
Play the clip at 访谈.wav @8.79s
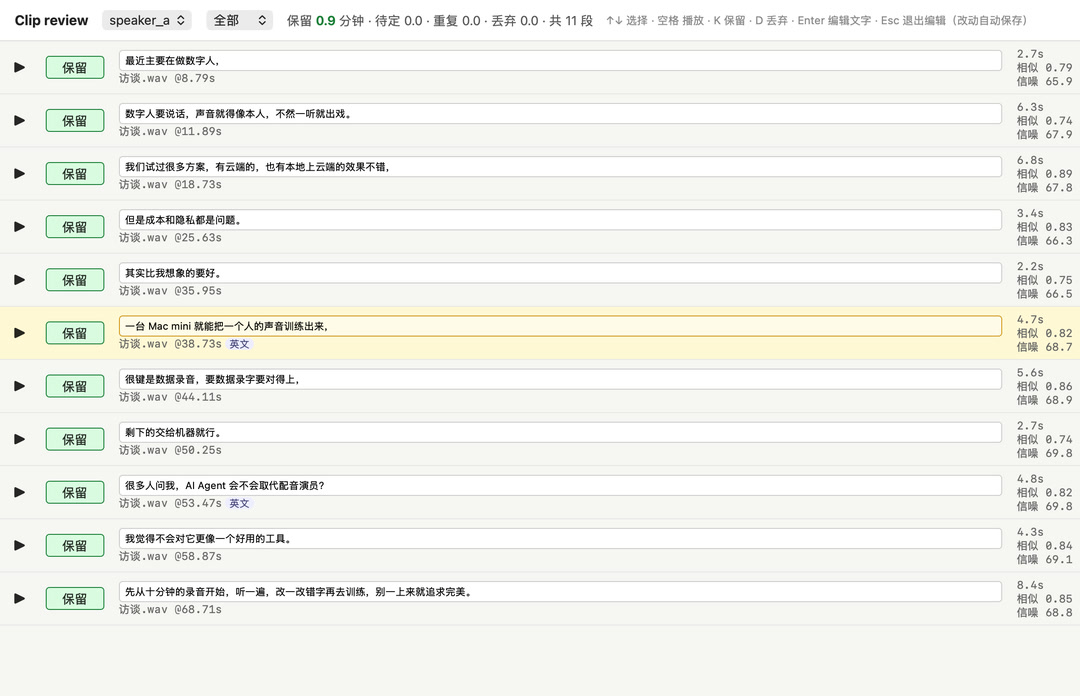pyautogui.click(x=19, y=68)
